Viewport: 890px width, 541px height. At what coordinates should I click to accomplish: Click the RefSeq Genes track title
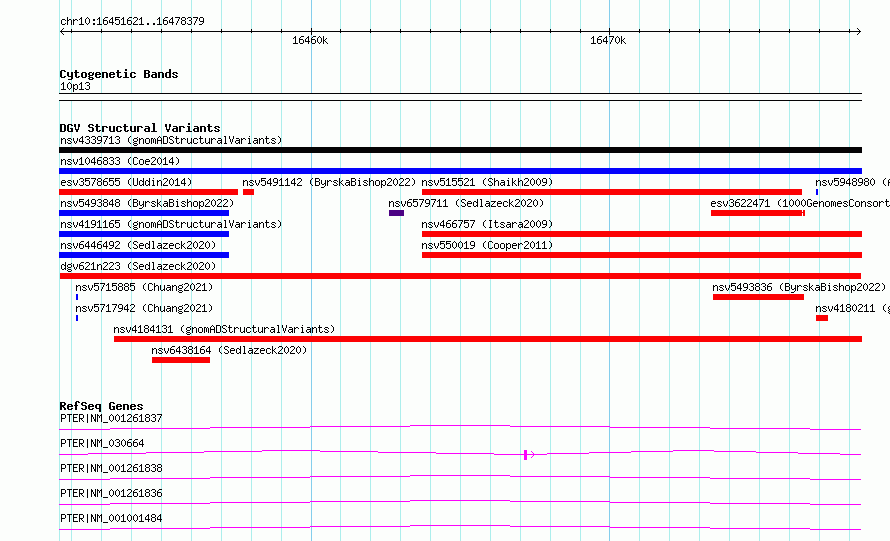[101, 406]
